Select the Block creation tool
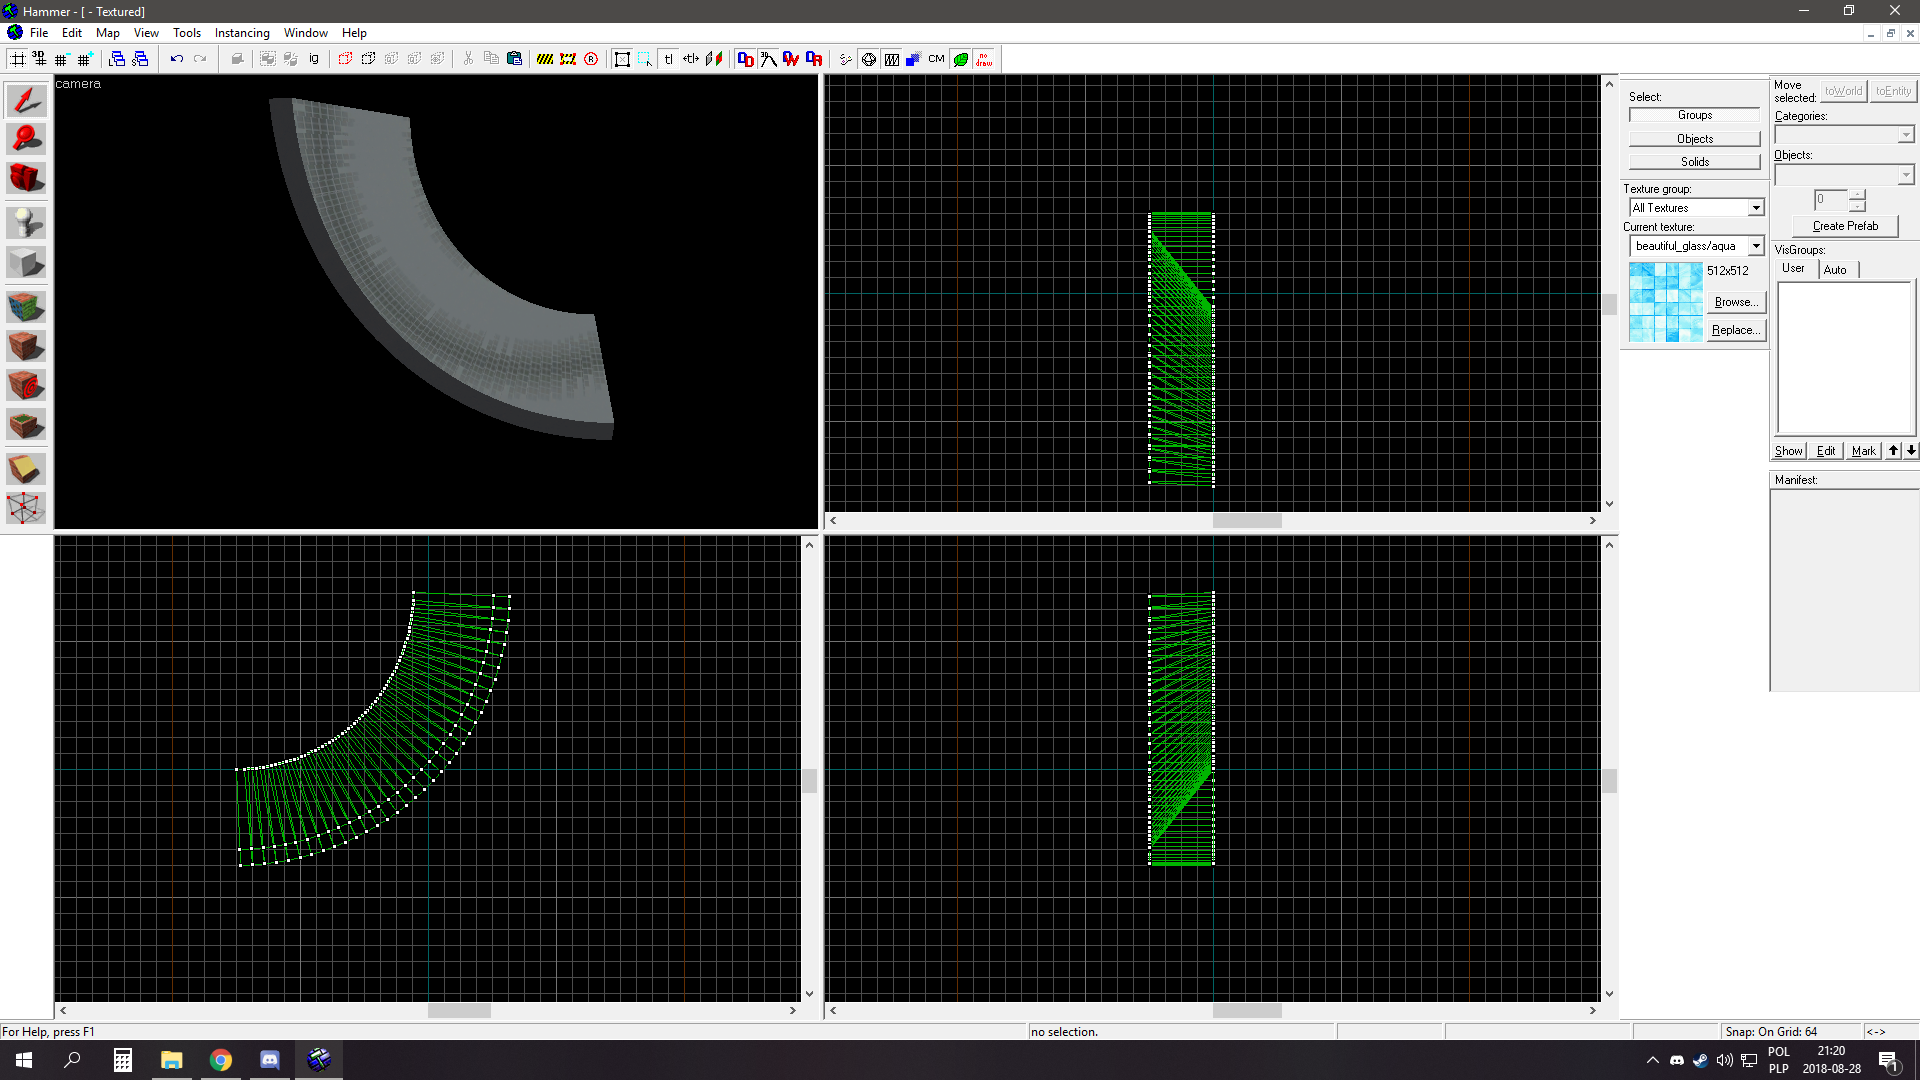The image size is (1920, 1080). (x=25, y=262)
